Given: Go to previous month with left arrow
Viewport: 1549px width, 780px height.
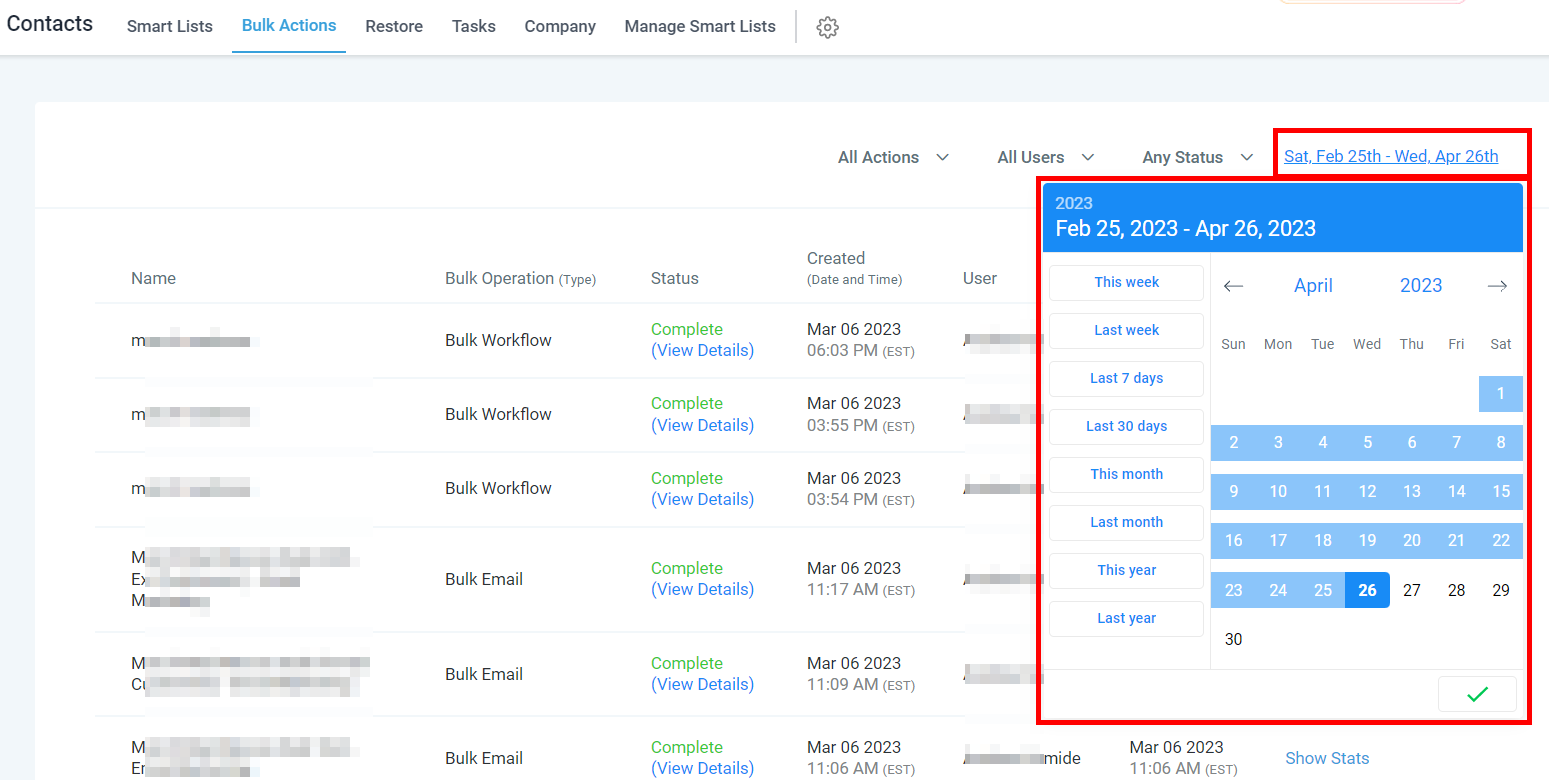Looking at the screenshot, I should [x=1233, y=286].
